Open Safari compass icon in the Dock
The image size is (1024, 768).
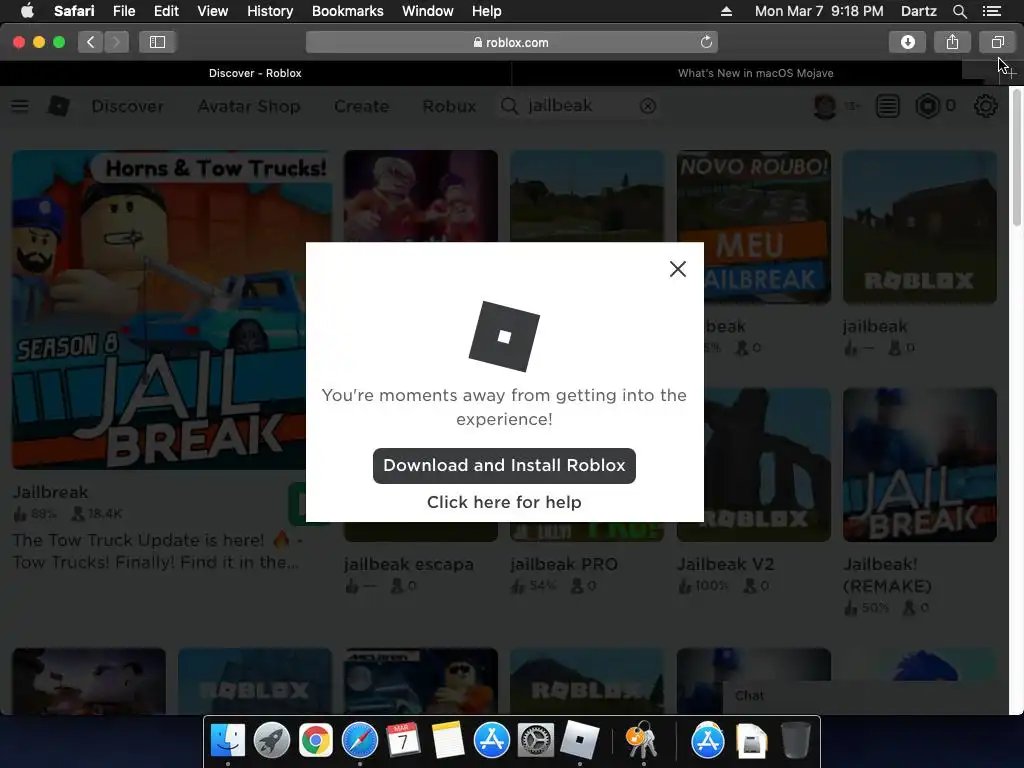tap(360, 740)
